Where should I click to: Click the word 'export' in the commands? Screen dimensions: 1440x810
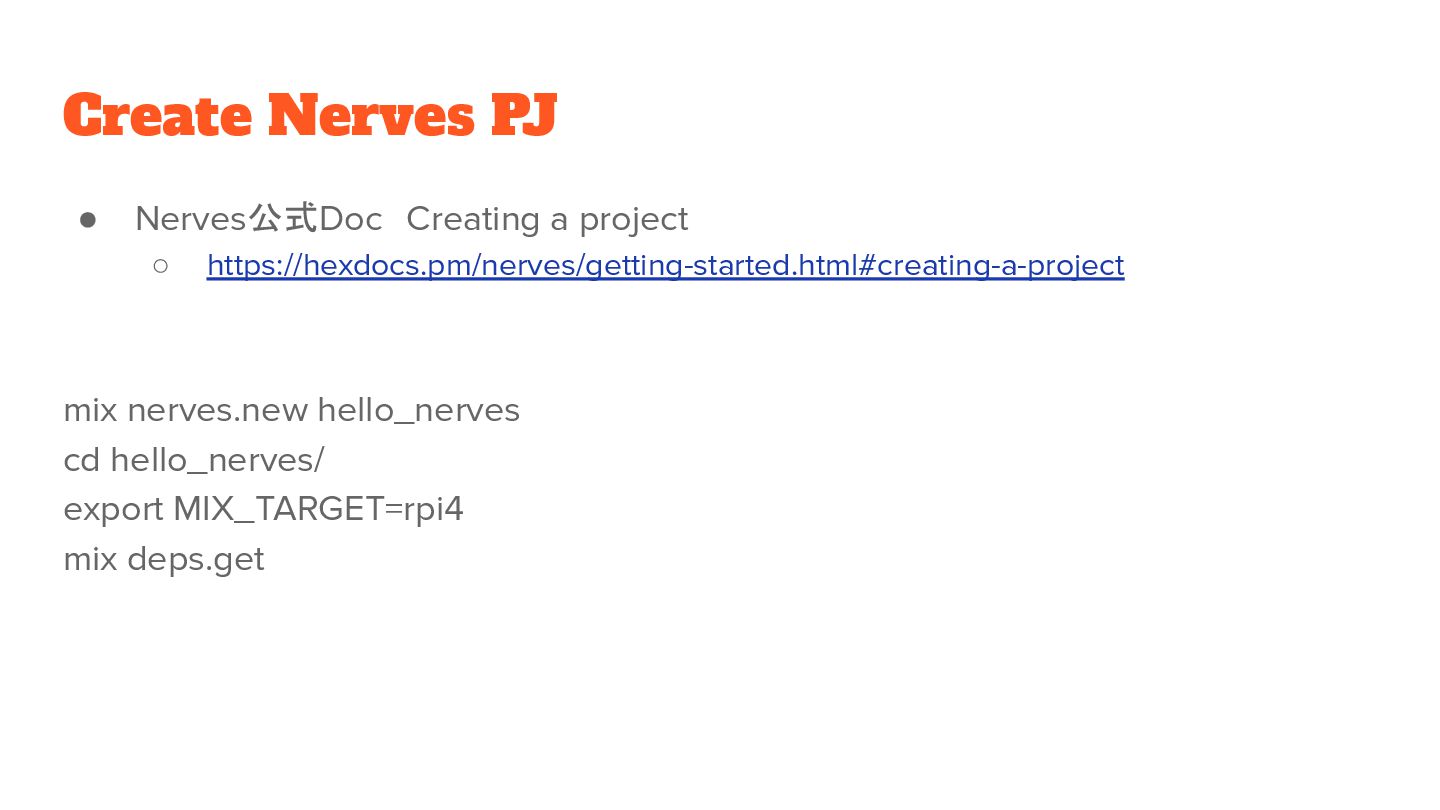pyautogui.click(x=113, y=509)
